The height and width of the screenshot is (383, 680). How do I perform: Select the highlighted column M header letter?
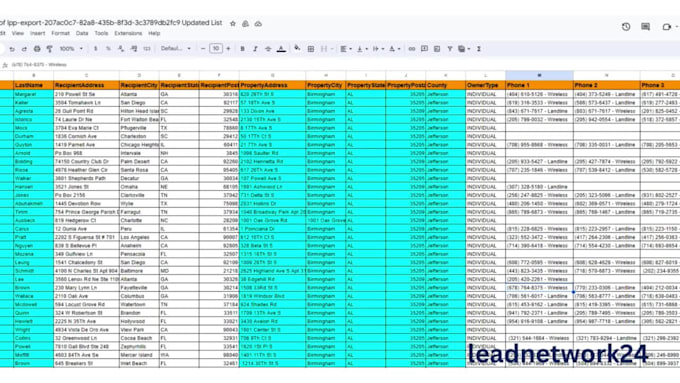[x=539, y=75]
